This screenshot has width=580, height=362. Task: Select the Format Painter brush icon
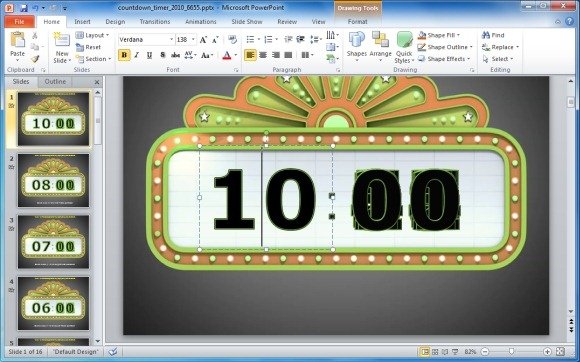[x=35, y=59]
